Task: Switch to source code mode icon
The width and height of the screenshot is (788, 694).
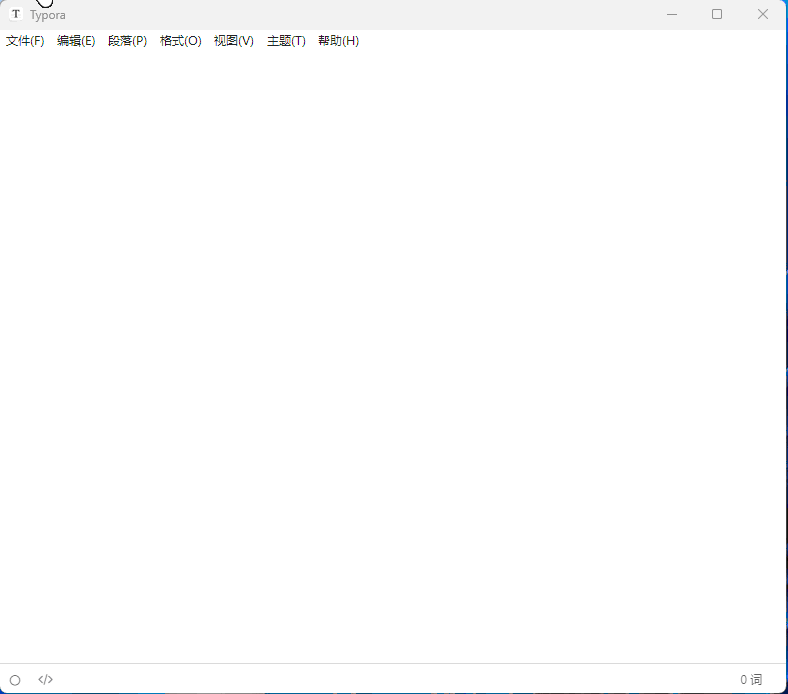Action: pos(45,679)
